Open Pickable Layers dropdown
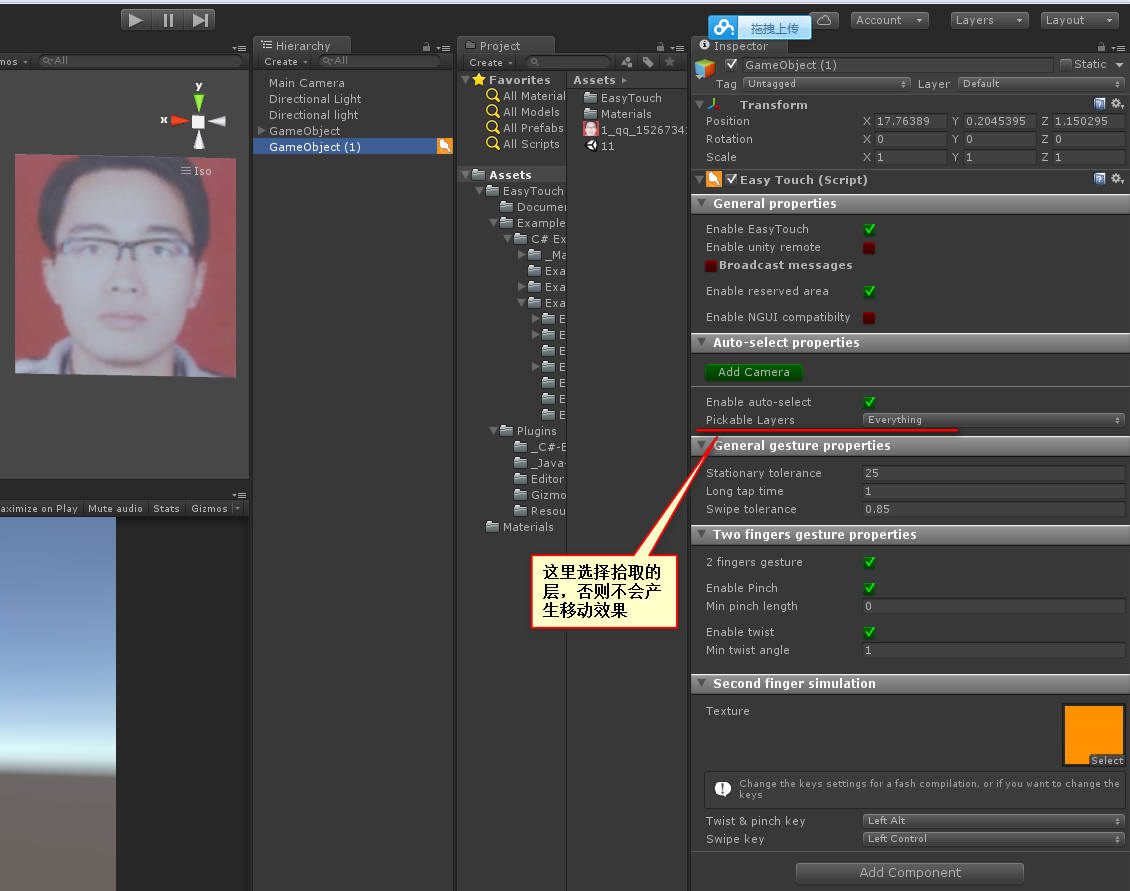Image resolution: width=1130 pixels, height=891 pixels. point(994,420)
